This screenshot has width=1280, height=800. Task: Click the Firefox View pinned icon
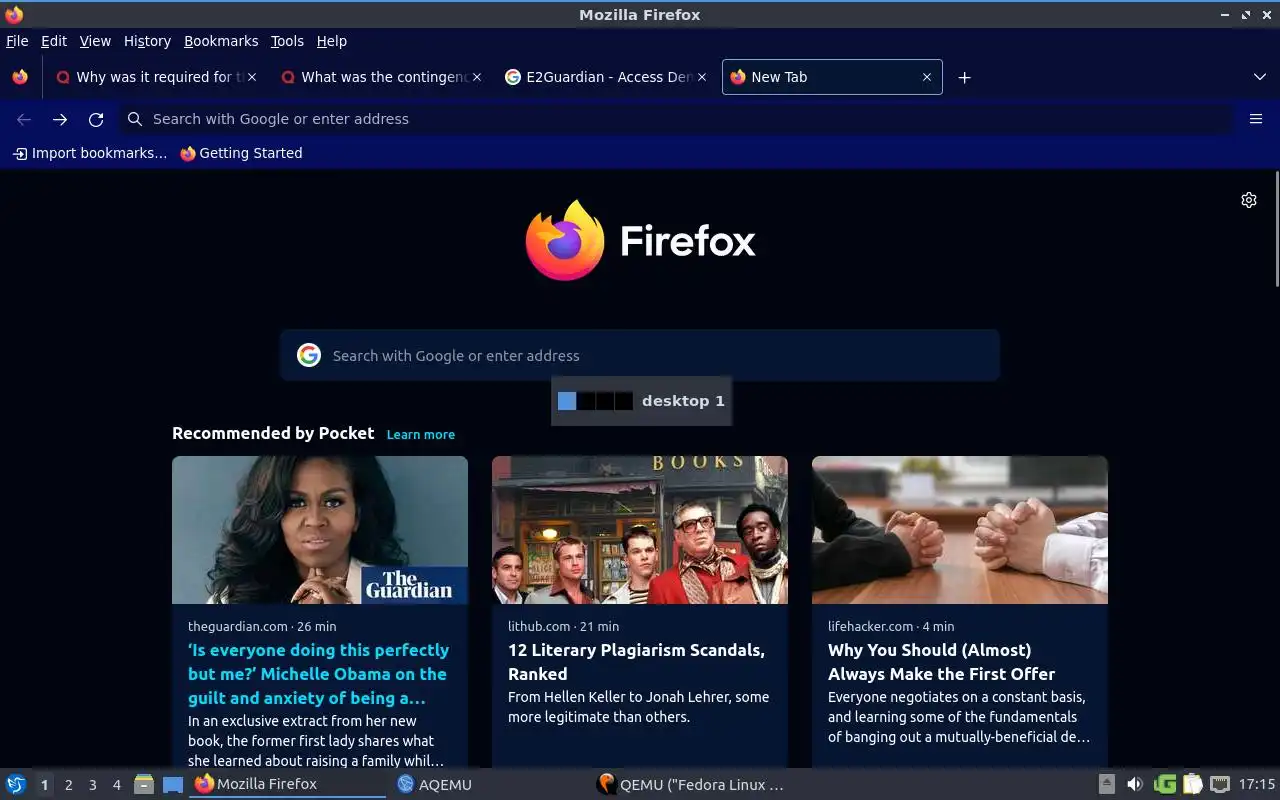pyautogui.click(x=20, y=77)
